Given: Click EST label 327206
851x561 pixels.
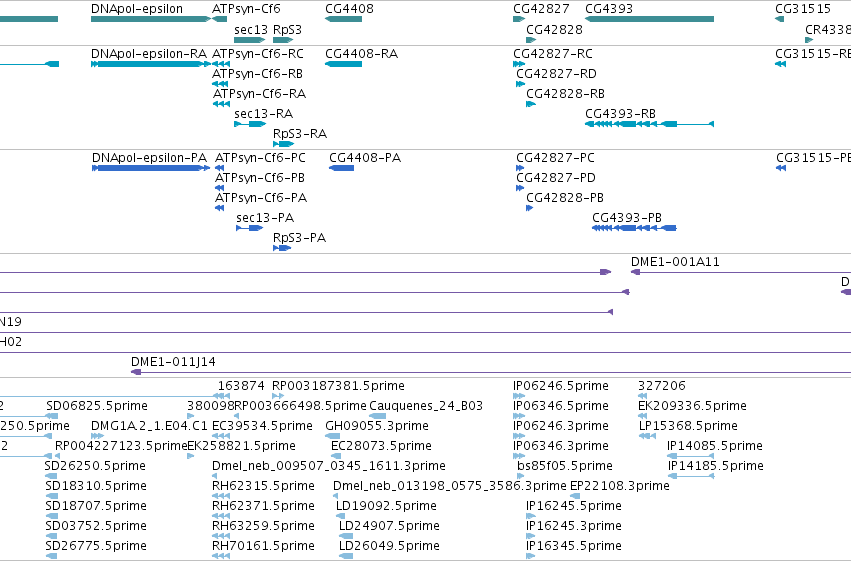Looking at the screenshot, I should point(662,386).
